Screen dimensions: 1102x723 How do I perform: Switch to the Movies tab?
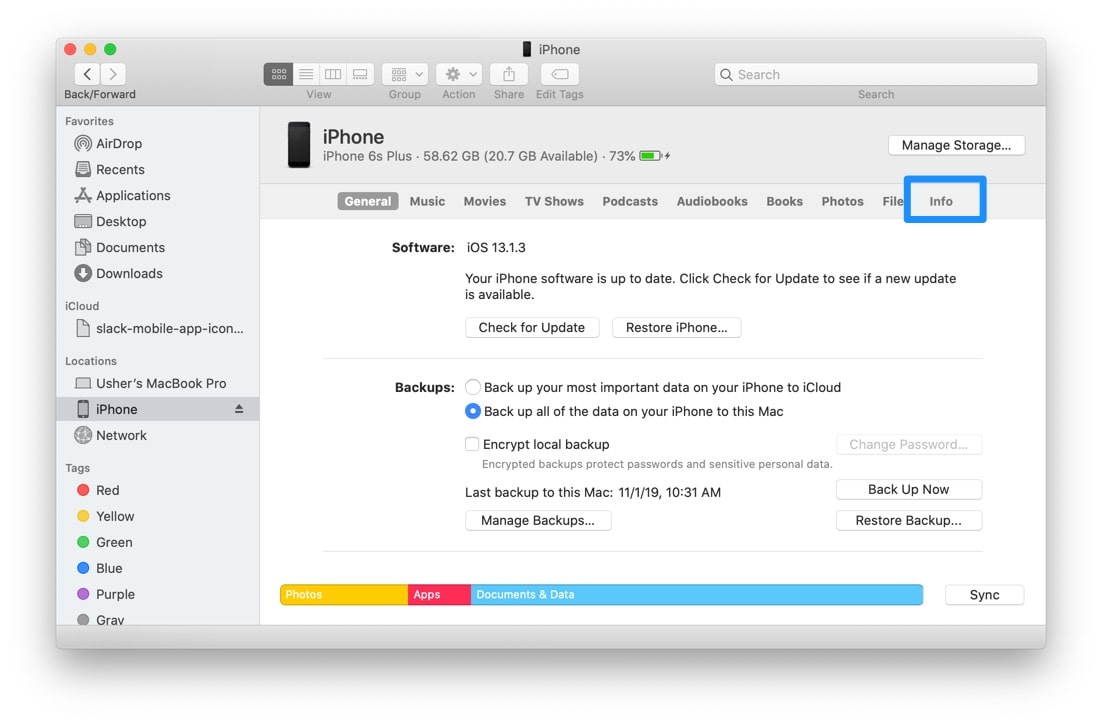(484, 201)
